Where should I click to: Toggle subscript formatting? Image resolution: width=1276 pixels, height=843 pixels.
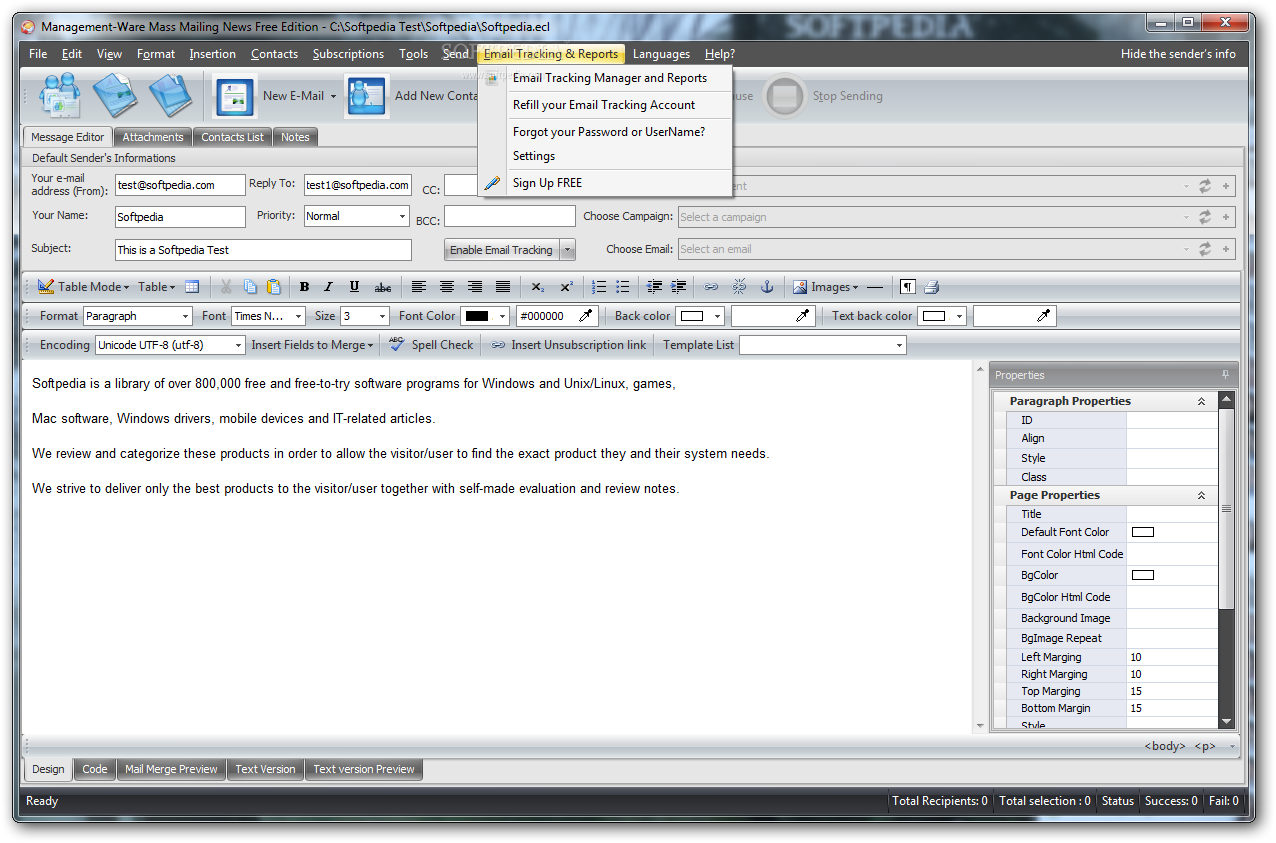click(538, 287)
